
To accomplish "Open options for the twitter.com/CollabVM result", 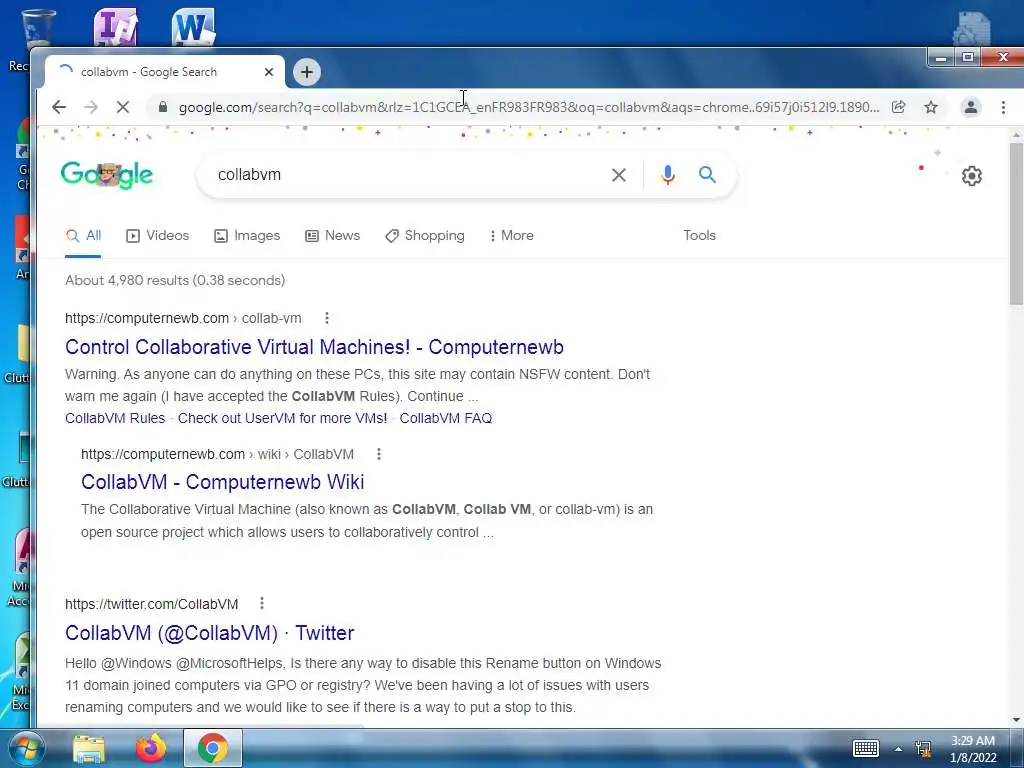I will [x=262, y=603].
